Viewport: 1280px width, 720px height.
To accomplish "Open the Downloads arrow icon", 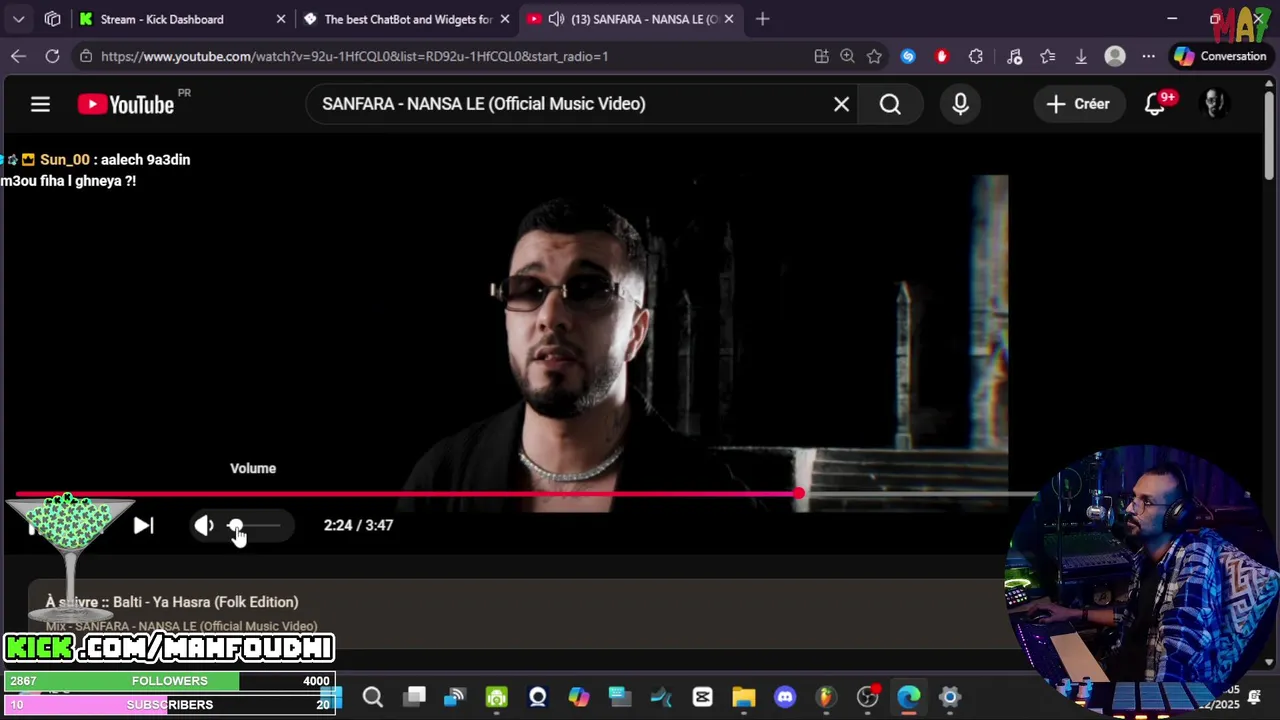I will click(x=1081, y=56).
